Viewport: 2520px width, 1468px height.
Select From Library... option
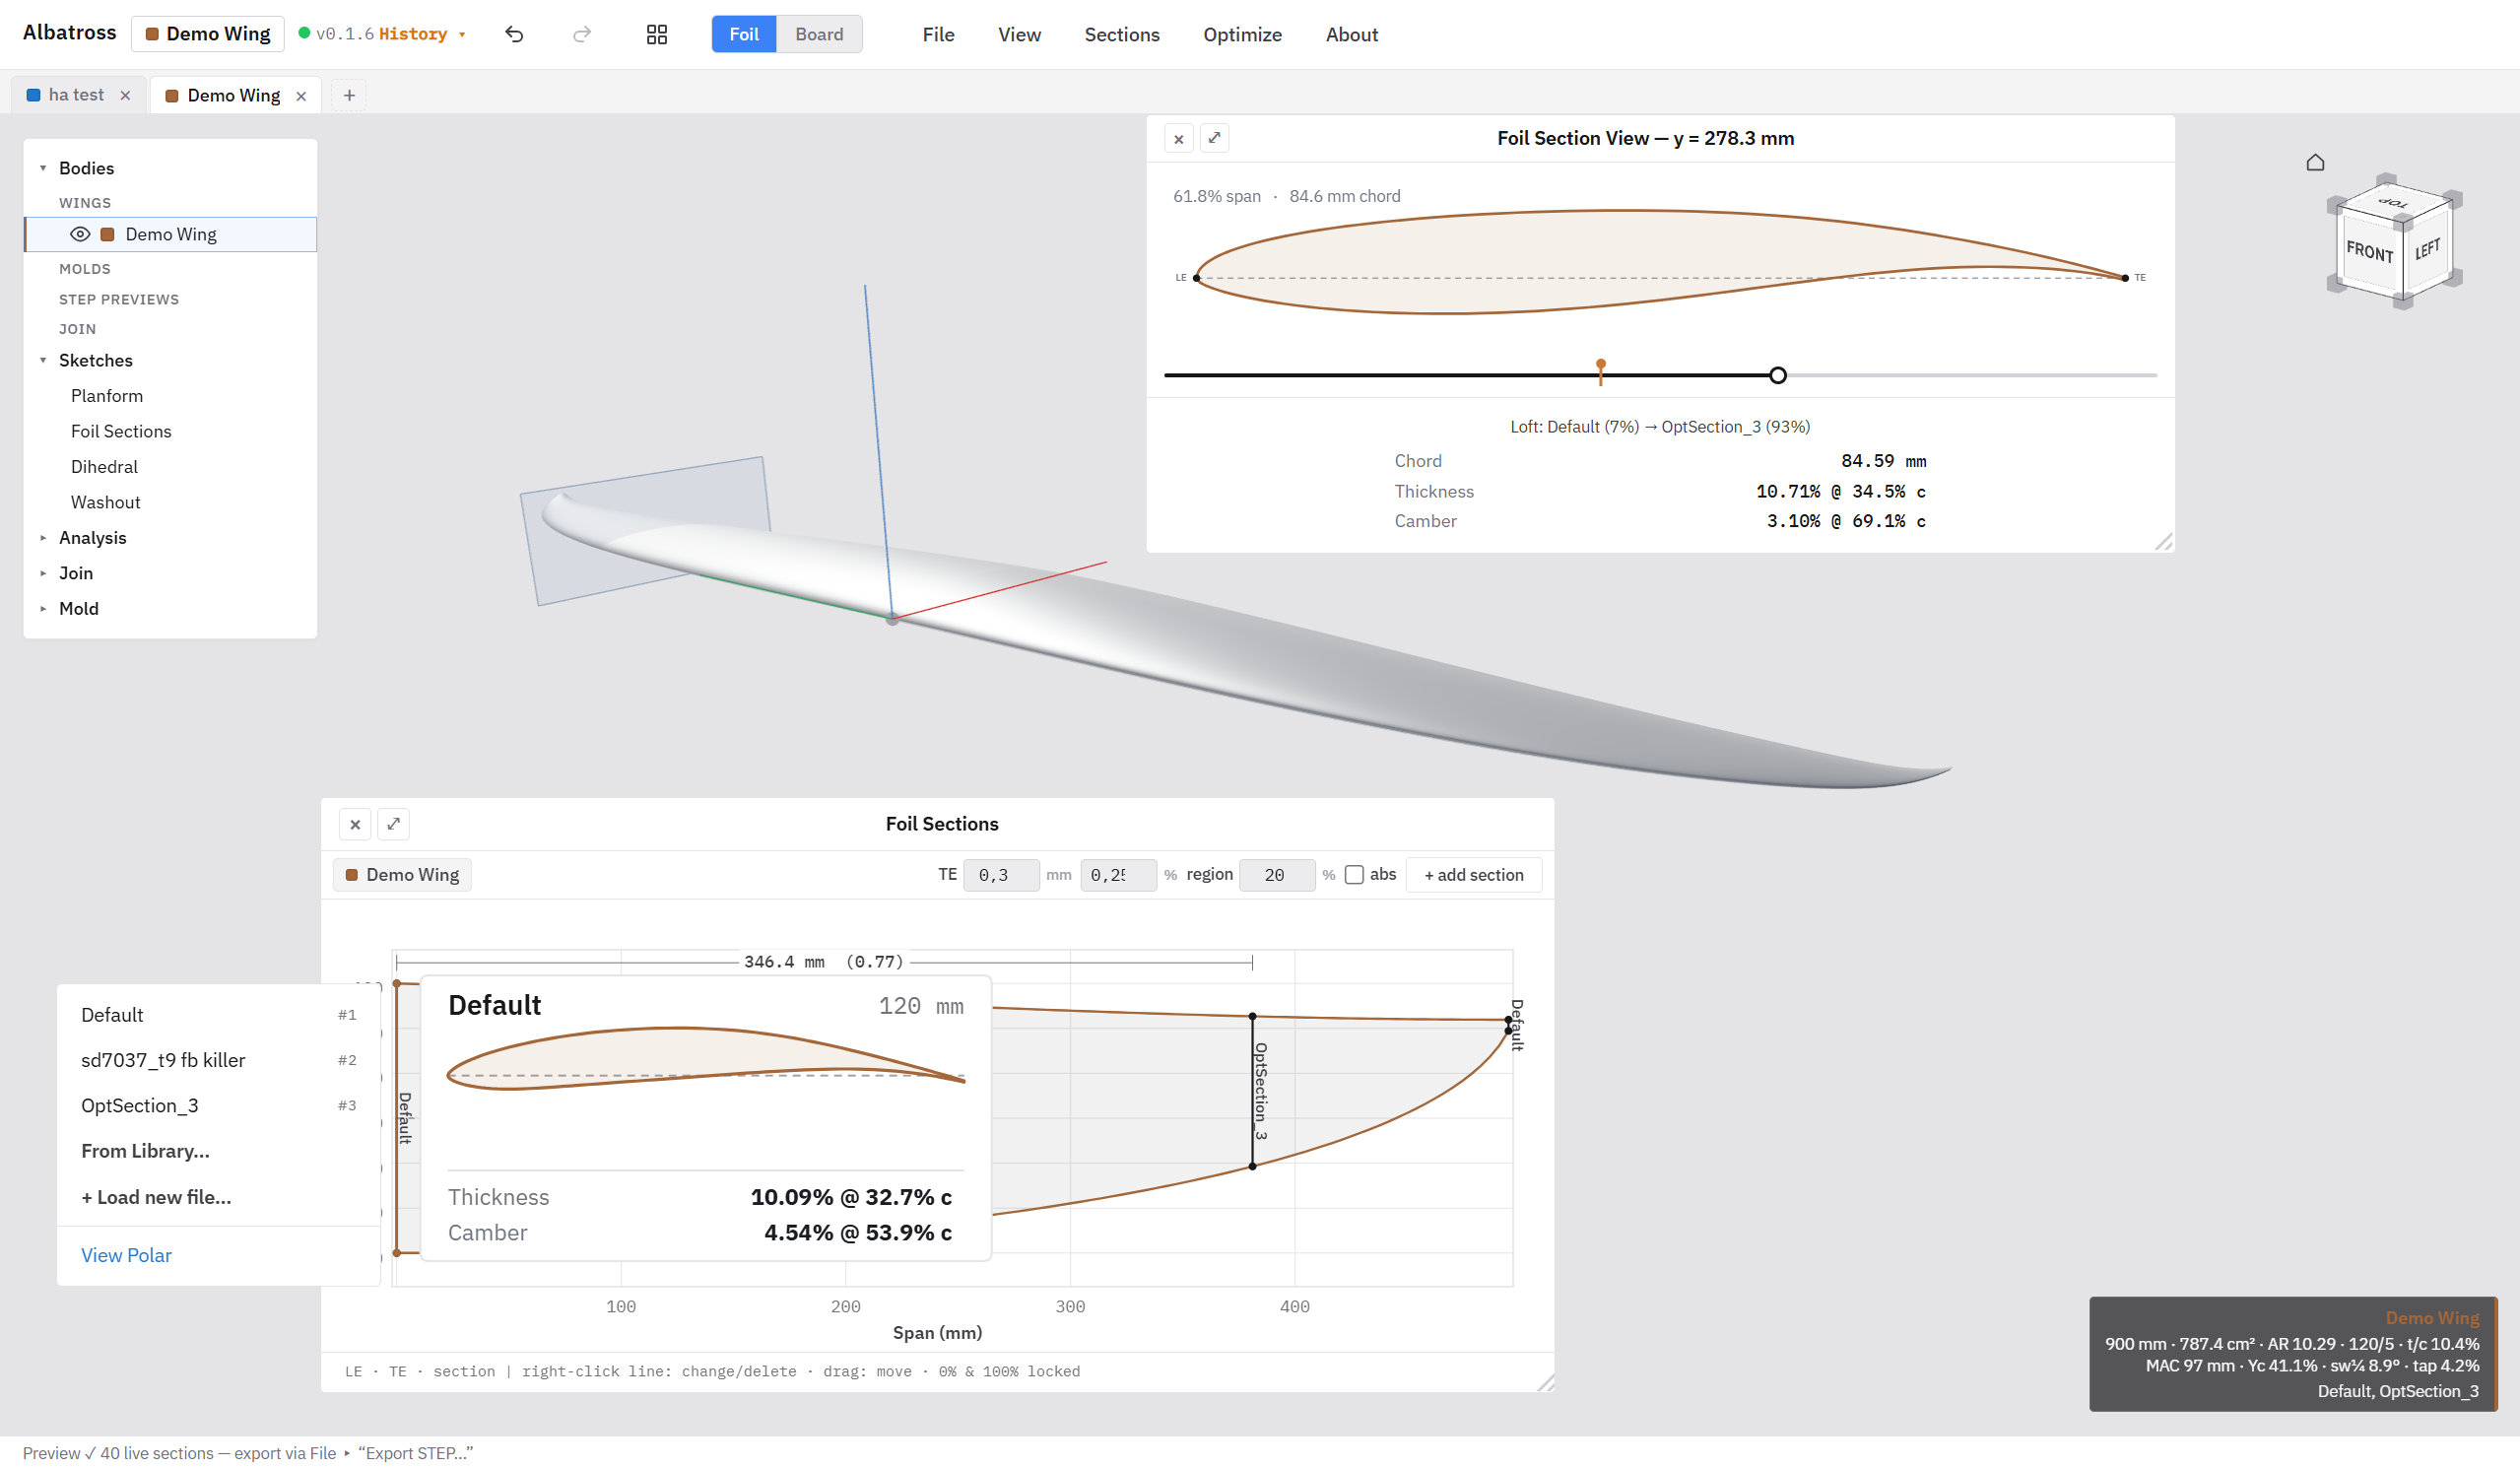(218, 1151)
